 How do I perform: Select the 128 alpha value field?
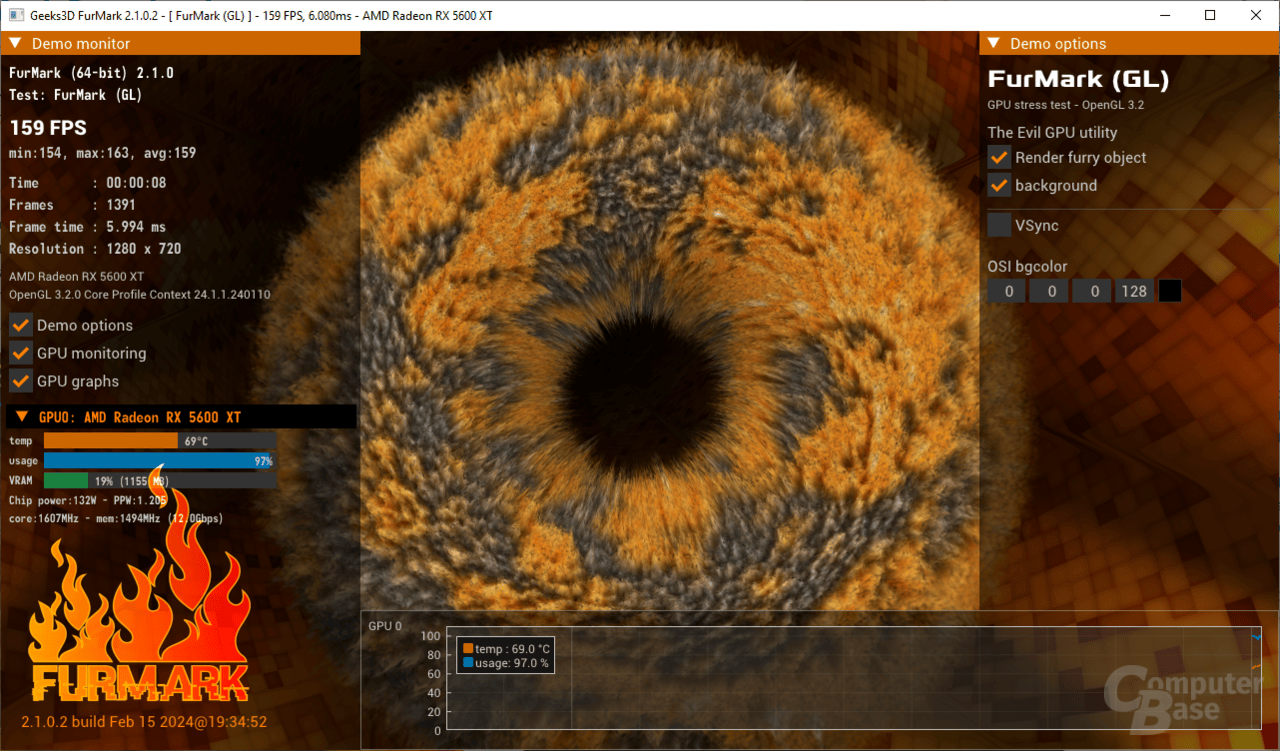tap(1133, 290)
